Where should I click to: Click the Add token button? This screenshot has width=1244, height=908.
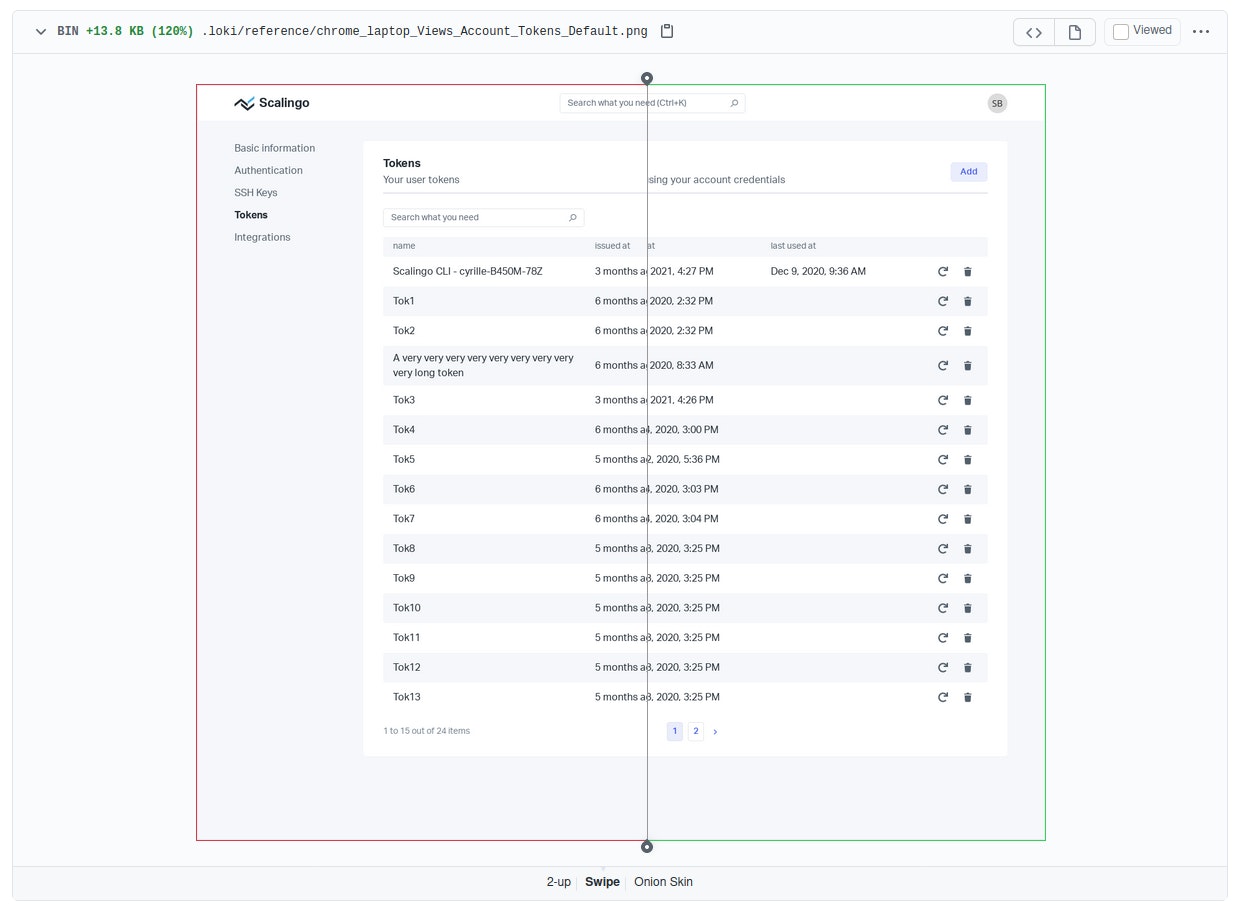pos(967,171)
